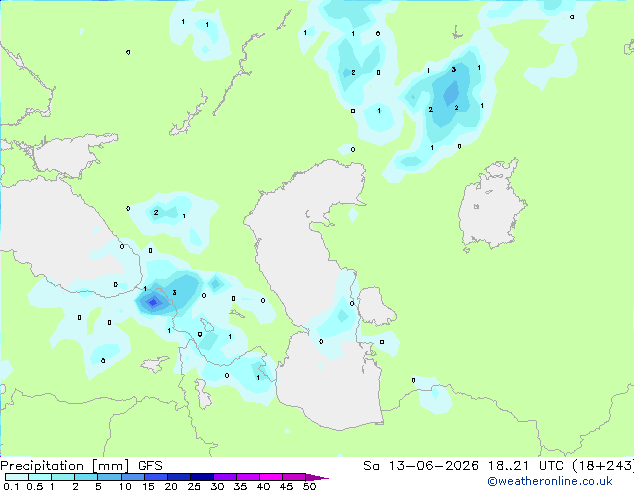
Task: Pick the dark navy legend swatch between 25 and 30
Action: (202, 477)
